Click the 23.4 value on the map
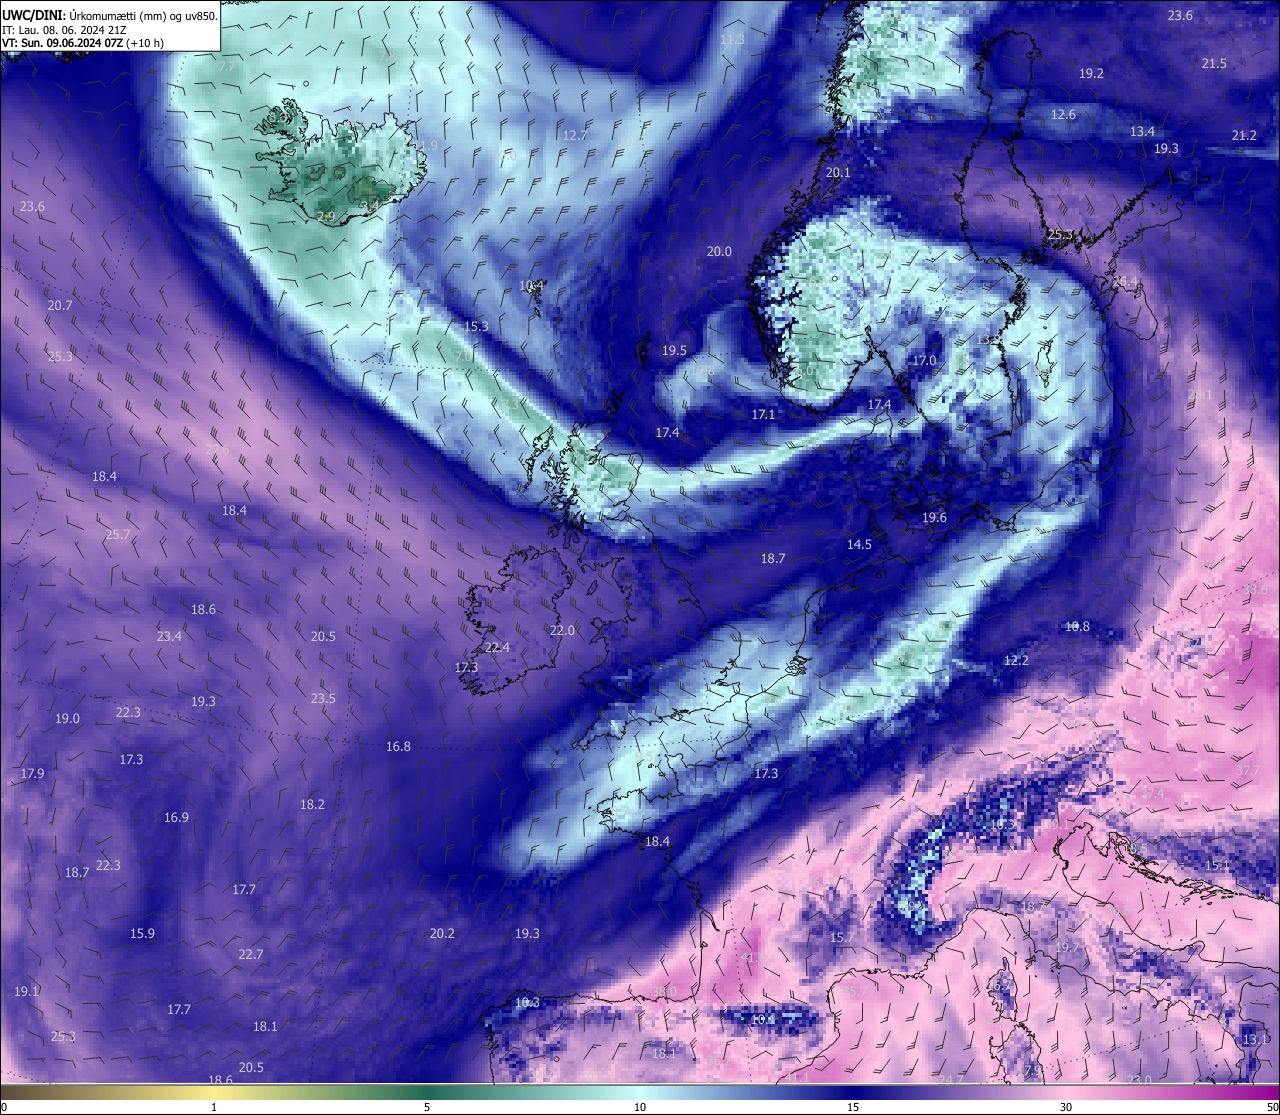 [x=169, y=636]
